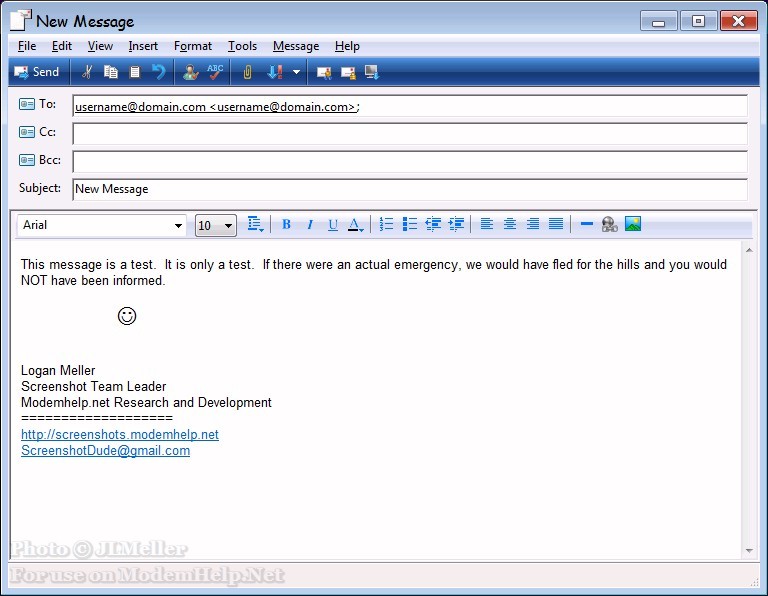Open the priority dropdown arrow
This screenshot has height=596, width=768.
pyautogui.click(x=296, y=72)
